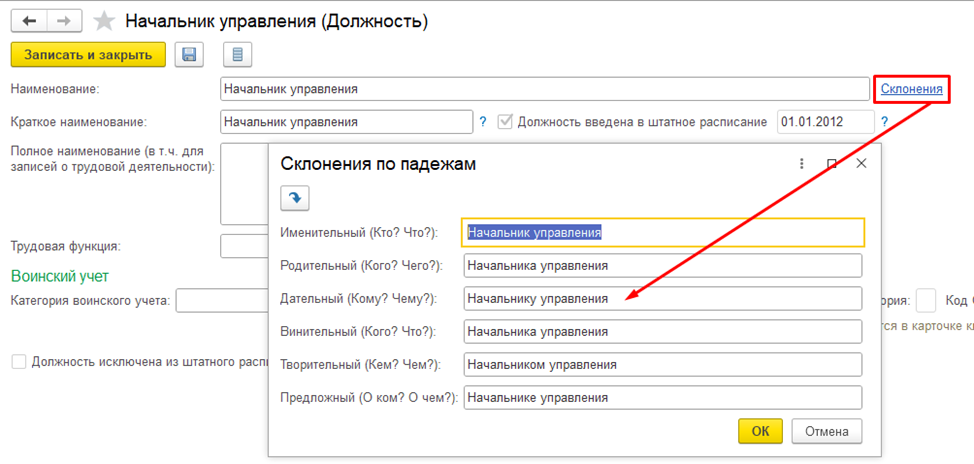The height and width of the screenshot is (464, 974).
Task: Toggle "Должность исключена из штатного расписания" checkbox
Action: click(x=18, y=361)
